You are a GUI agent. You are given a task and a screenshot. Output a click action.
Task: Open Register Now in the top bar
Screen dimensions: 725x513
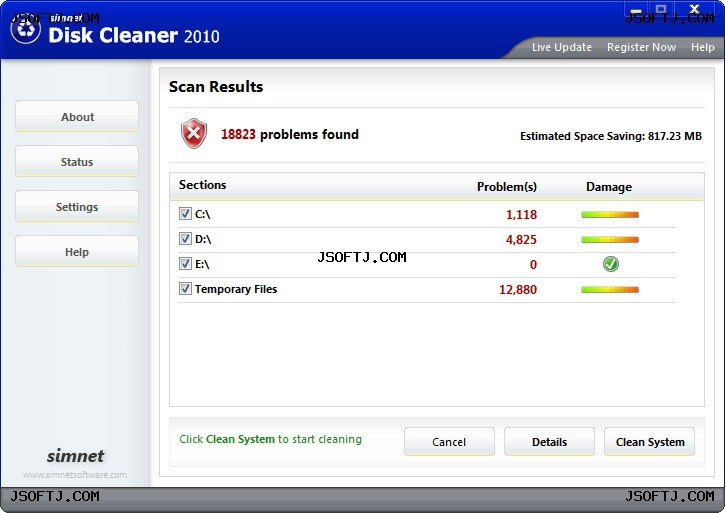click(x=641, y=47)
